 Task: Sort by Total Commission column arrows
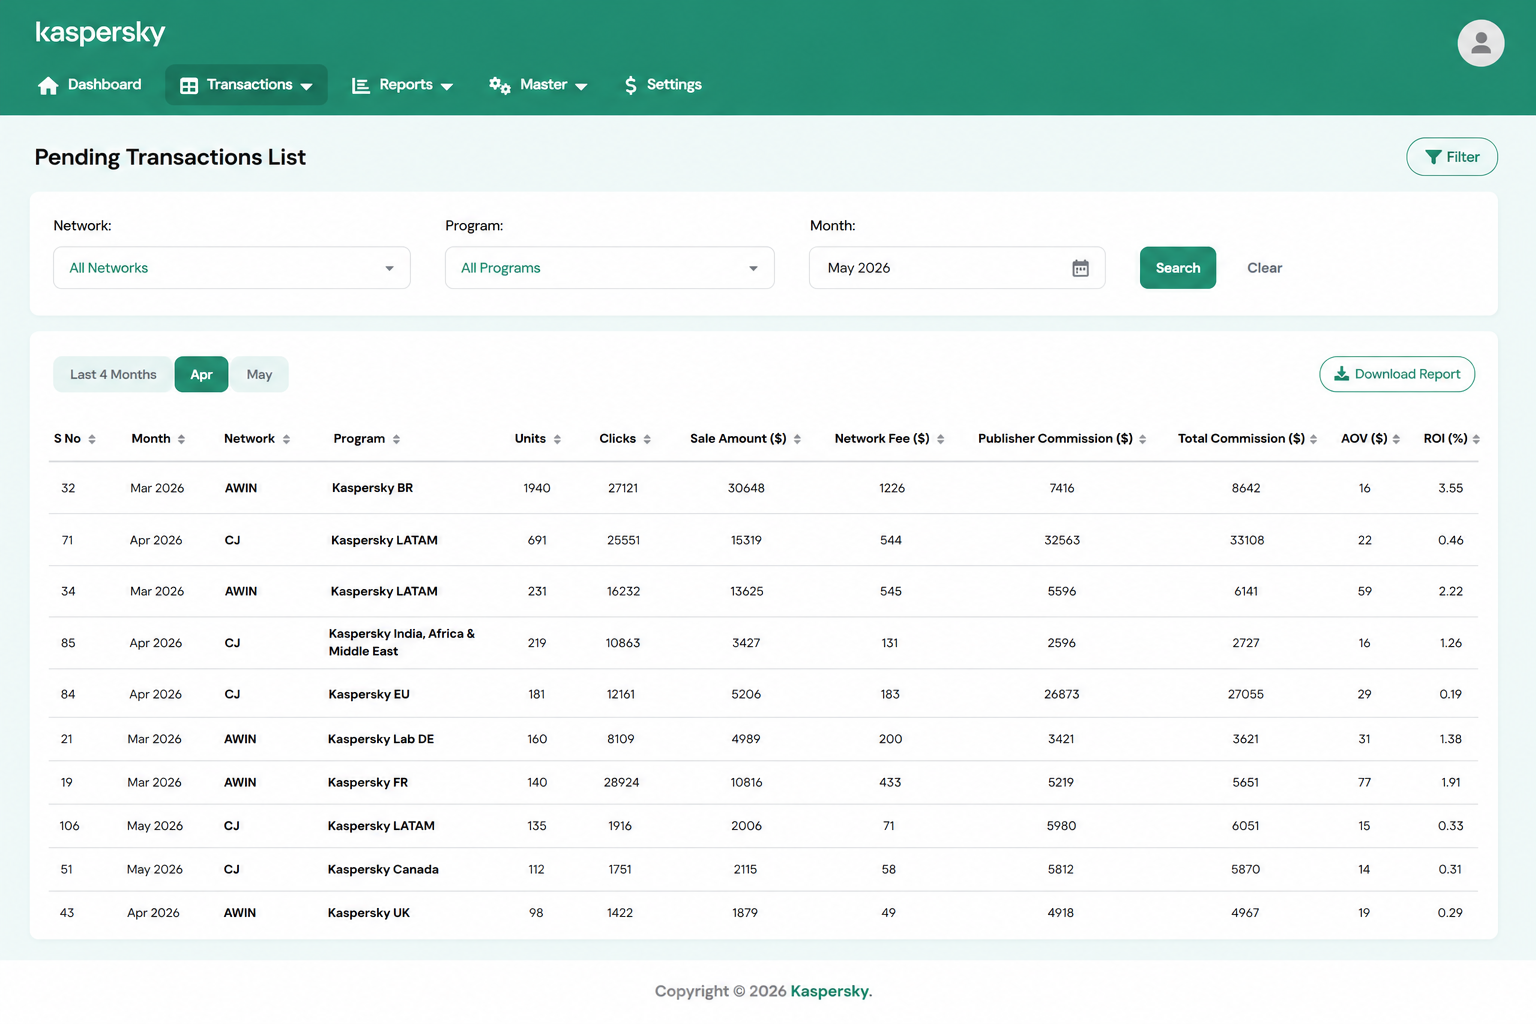(1313, 439)
